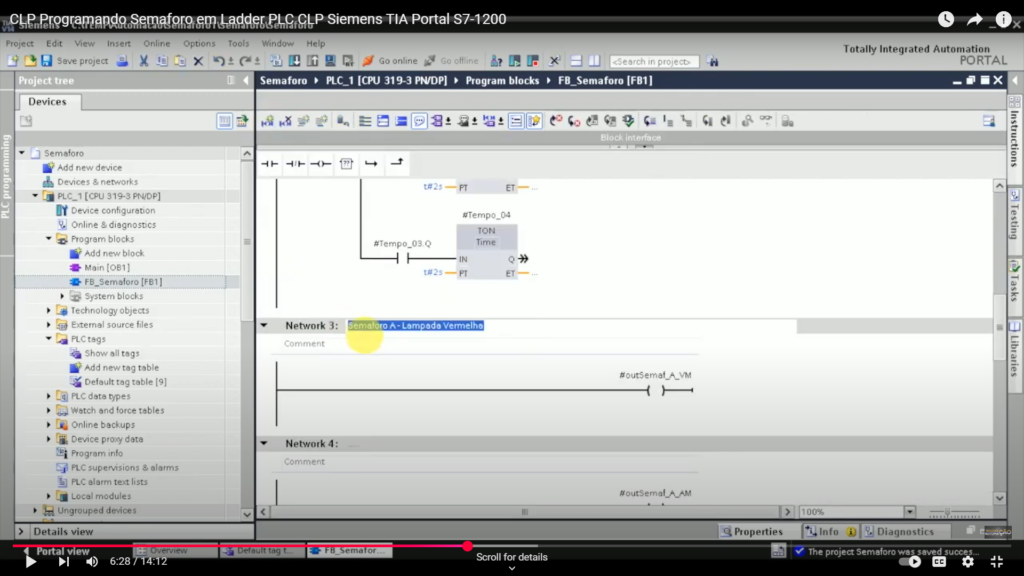
Task: Close the ladder branch
Action: pyautogui.click(x=396, y=163)
